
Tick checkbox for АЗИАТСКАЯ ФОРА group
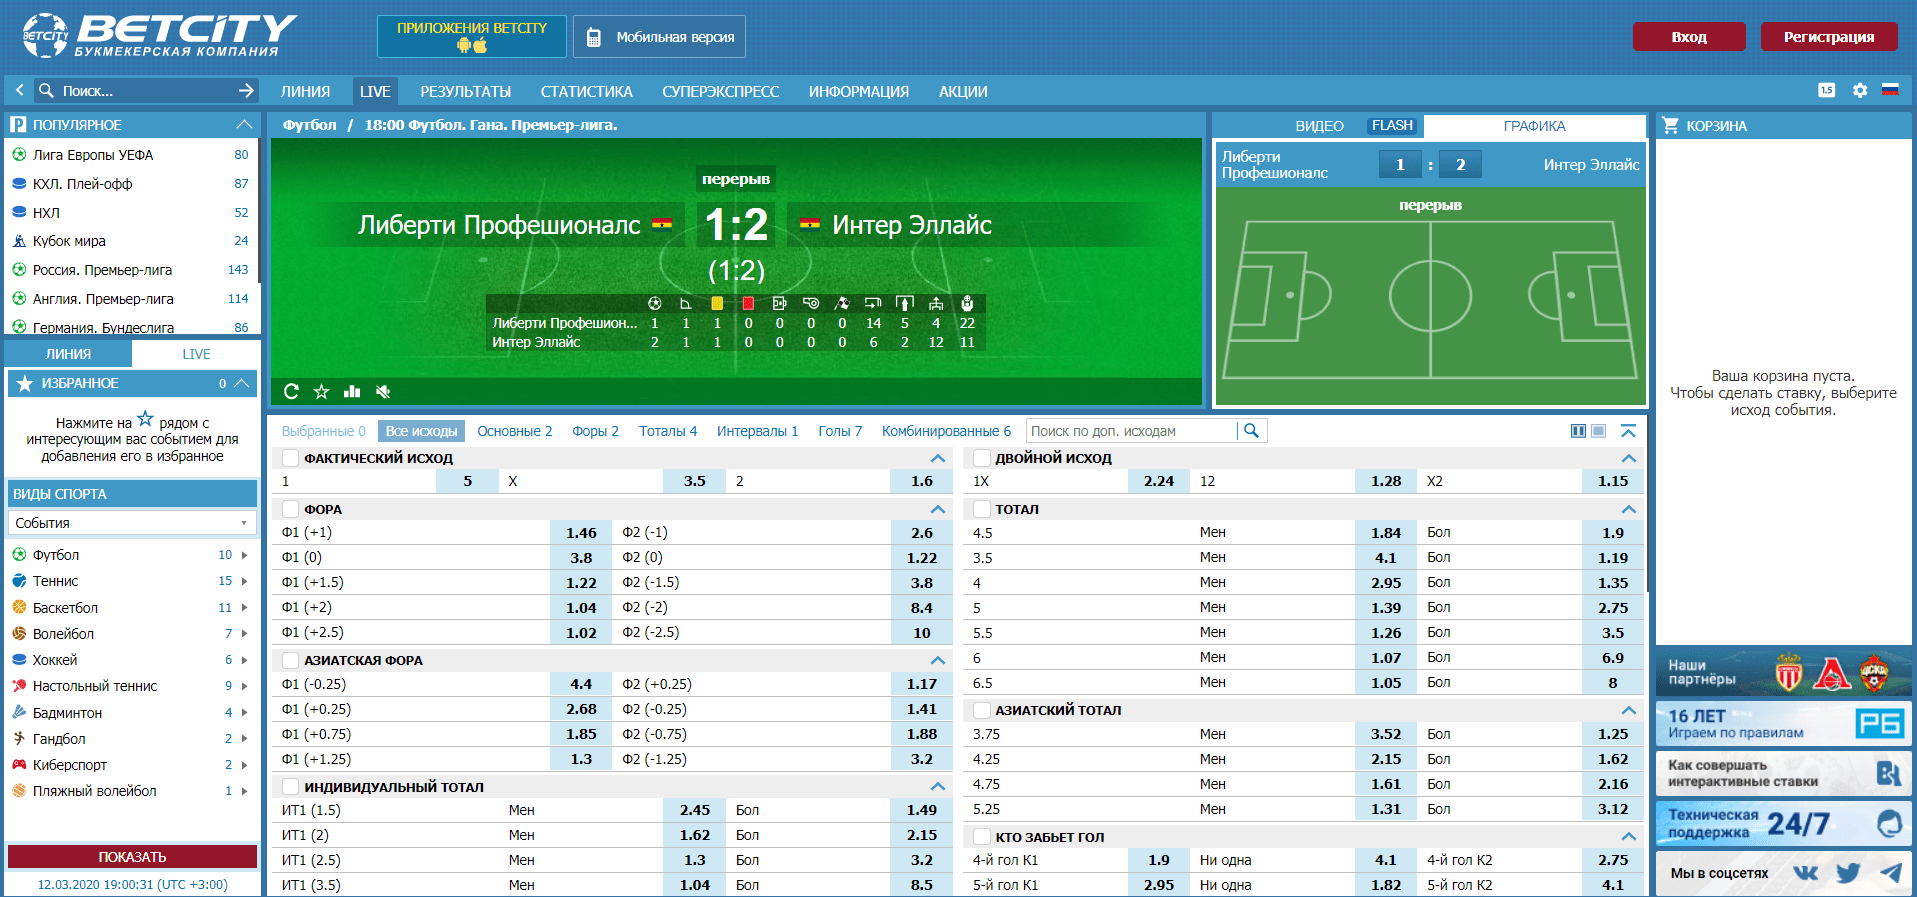(x=291, y=660)
